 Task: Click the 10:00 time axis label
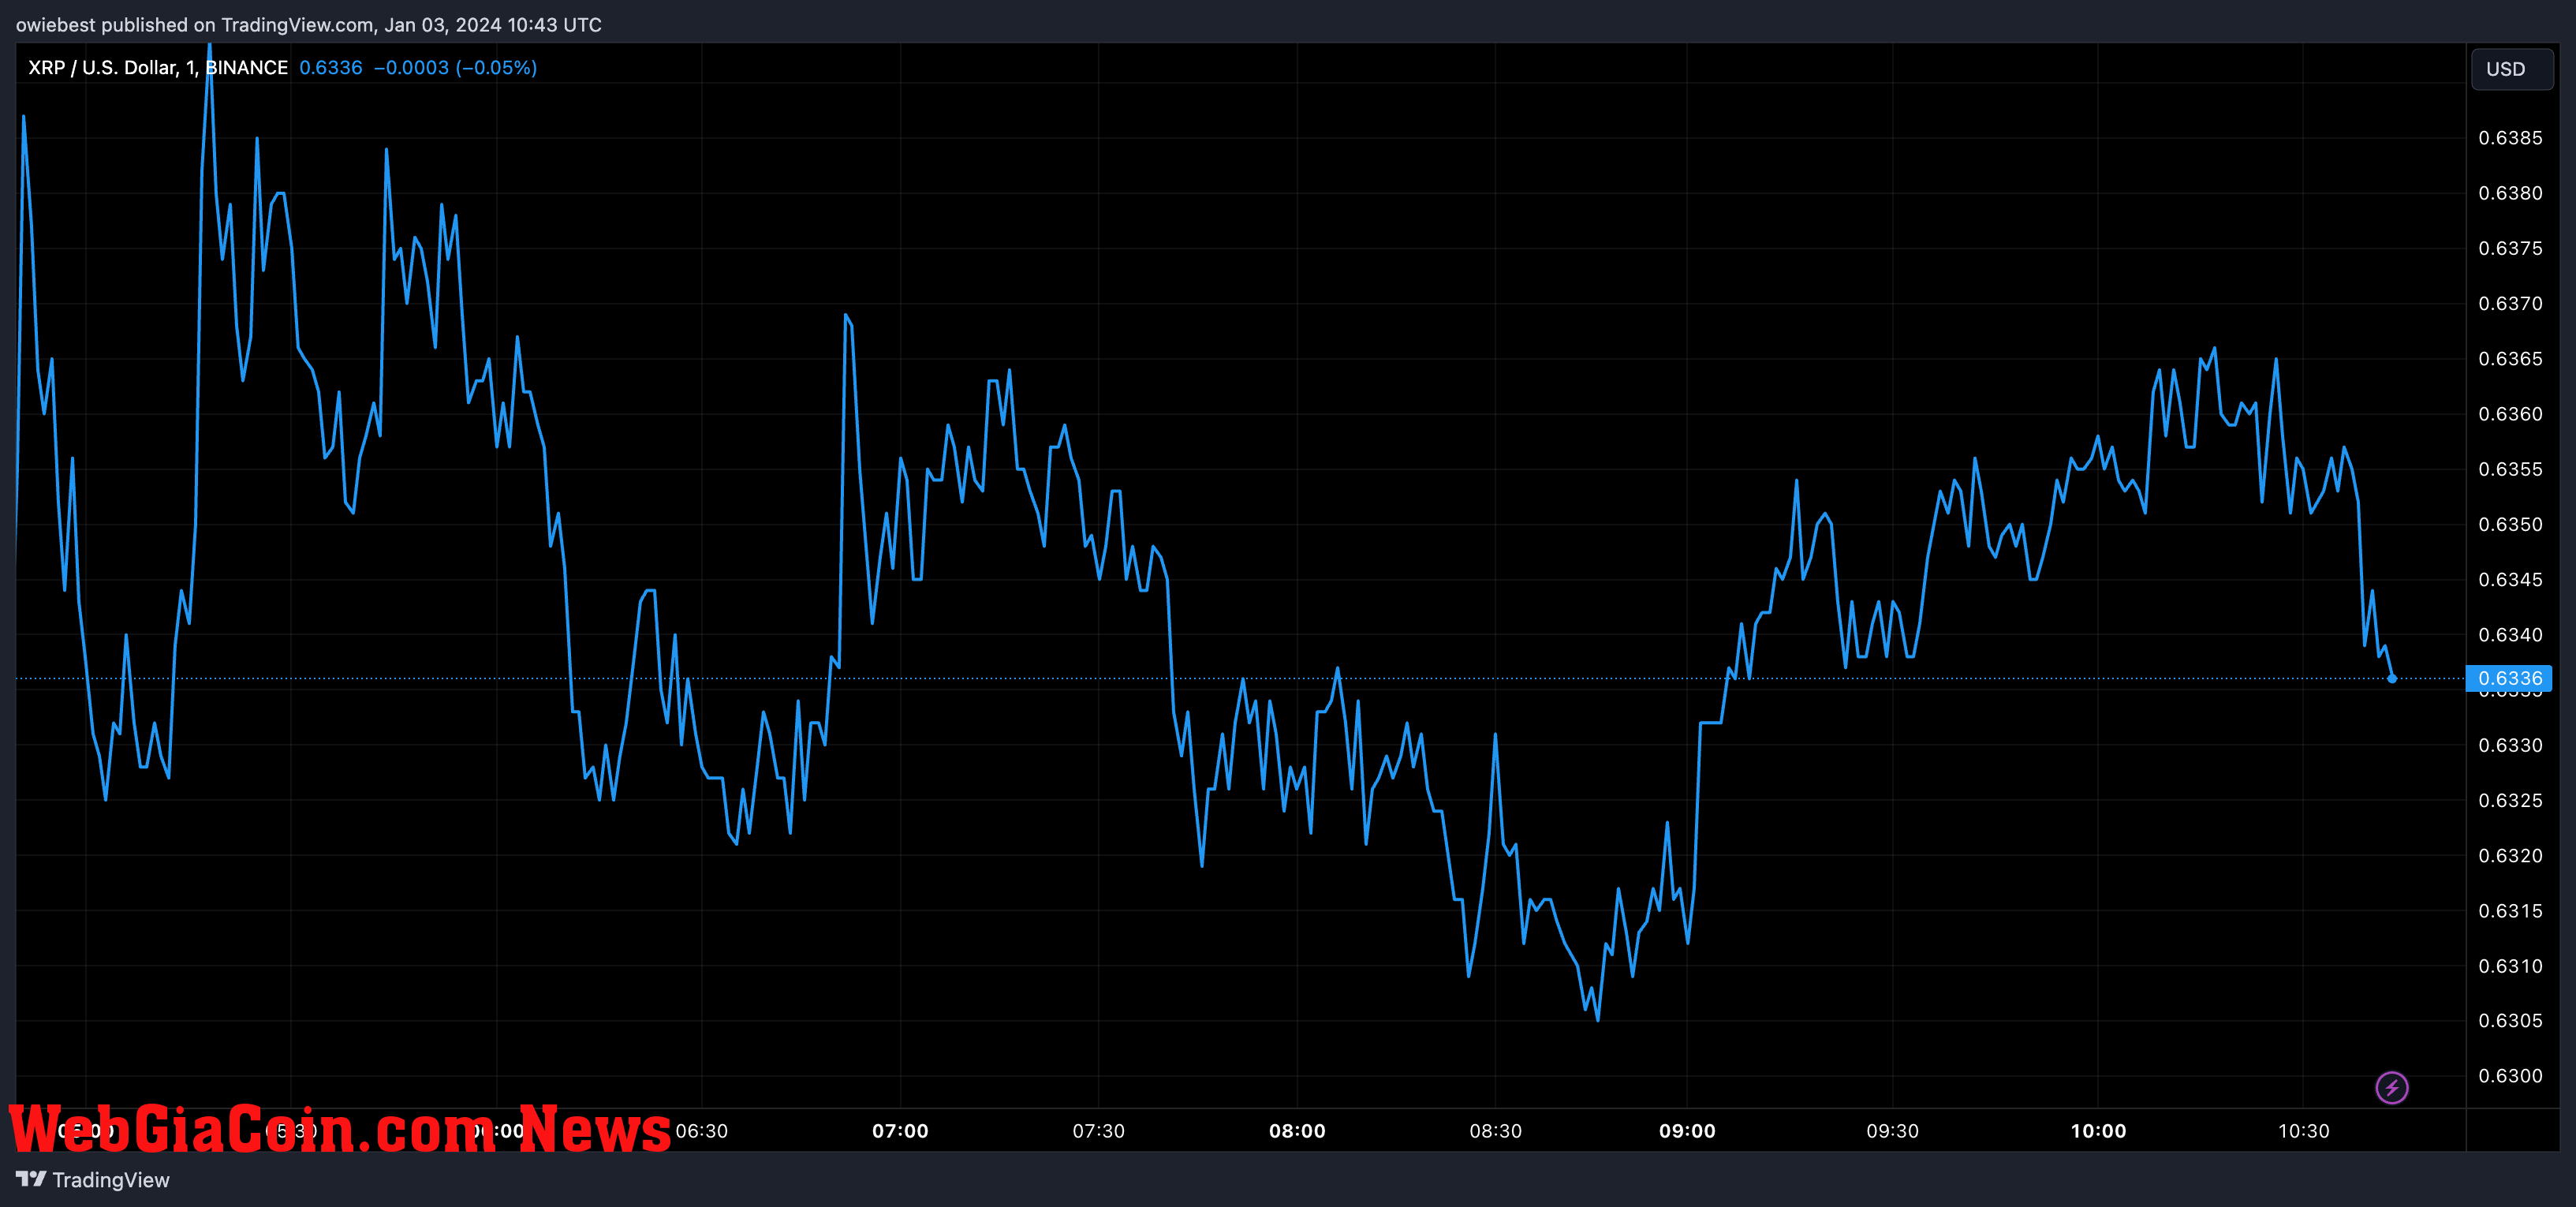tap(2098, 1131)
